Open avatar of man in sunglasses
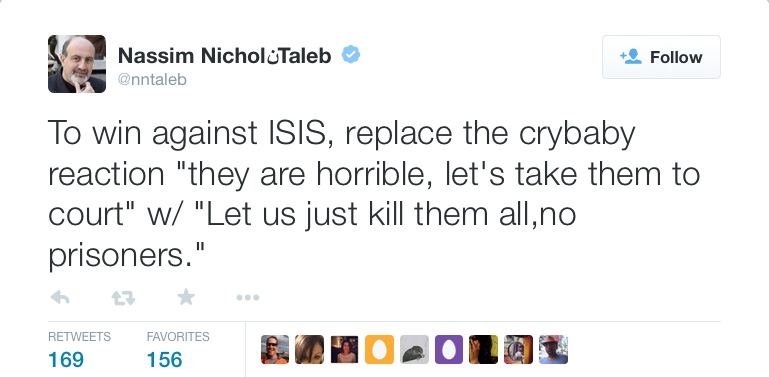This screenshot has width=769, height=377. pos(275,350)
